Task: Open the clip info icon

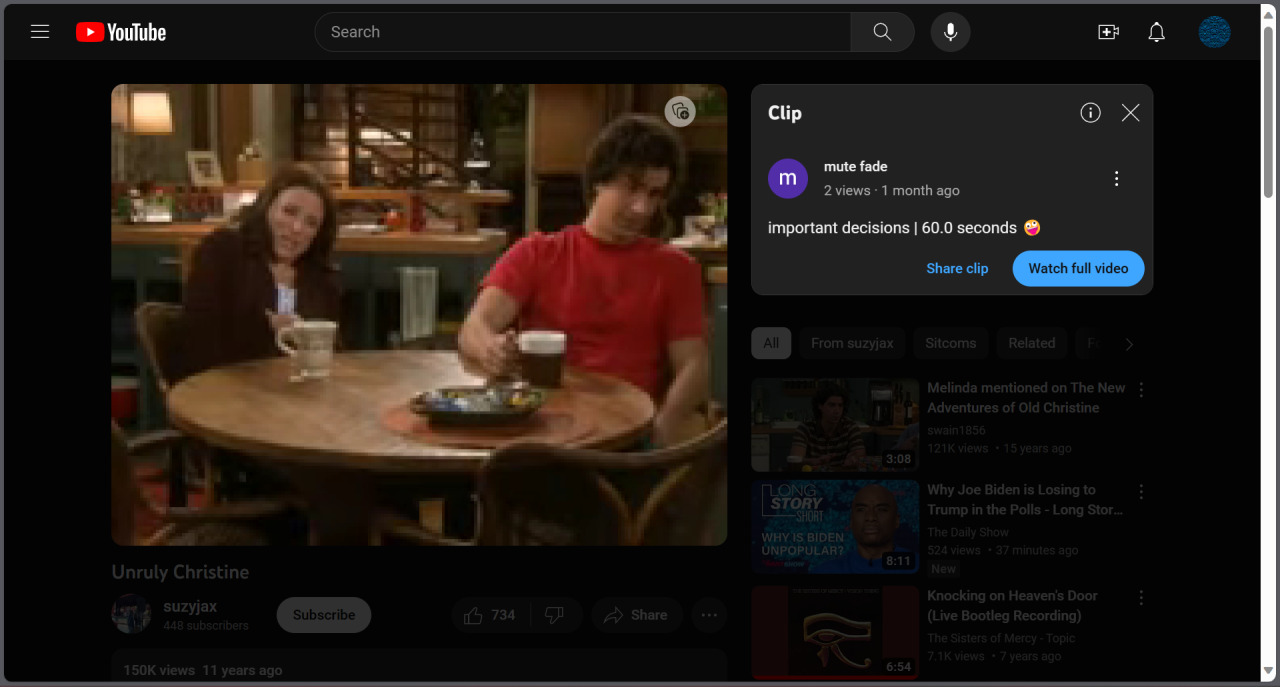Action: coord(1091,113)
